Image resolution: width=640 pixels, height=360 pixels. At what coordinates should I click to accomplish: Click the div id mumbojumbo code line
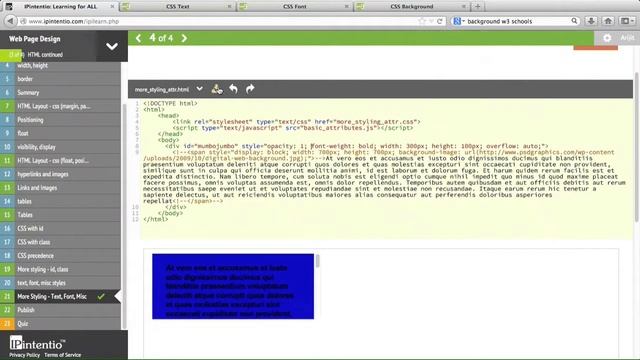point(356,146)
